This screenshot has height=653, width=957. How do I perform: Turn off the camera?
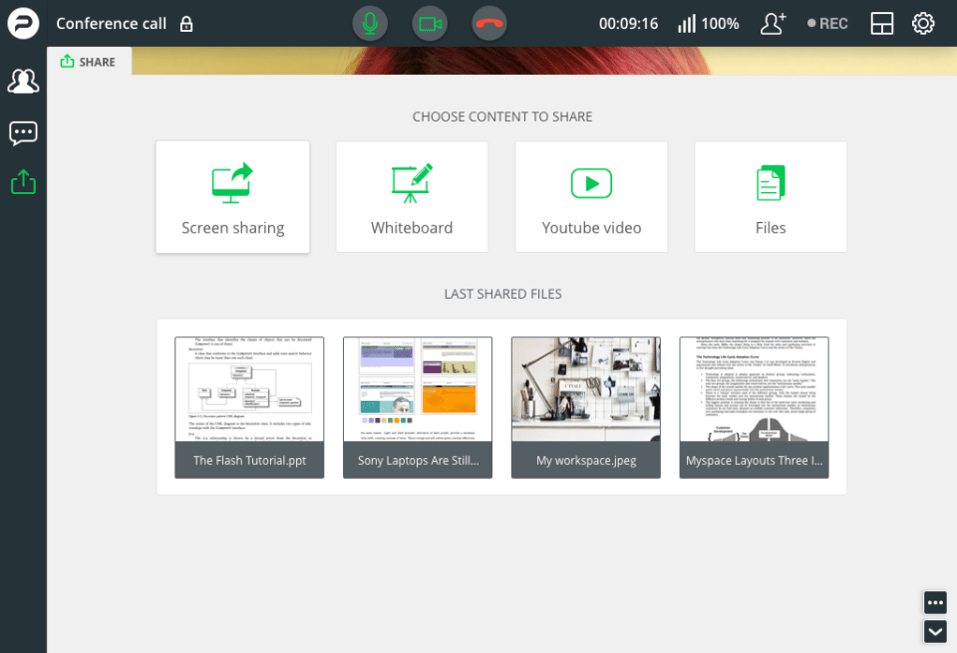coord(430,24)
